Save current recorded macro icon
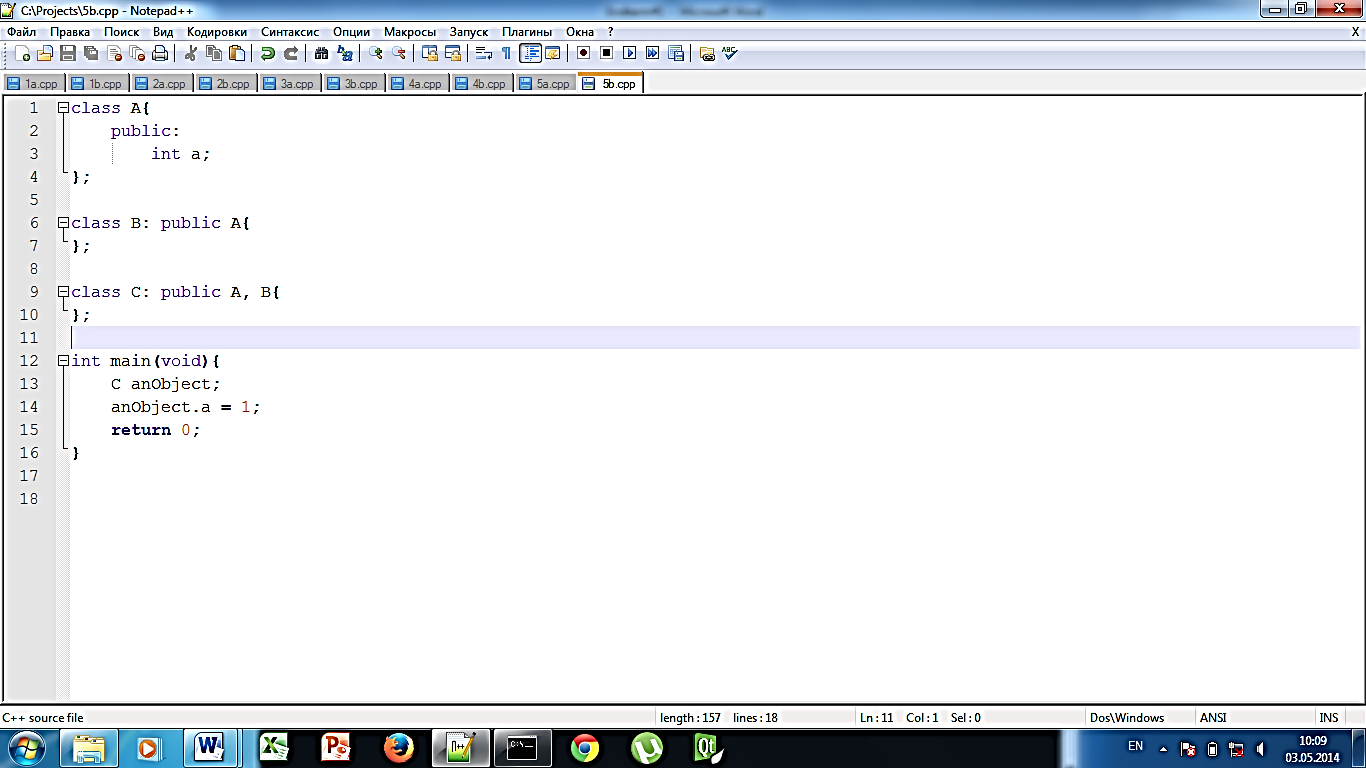This screenshot has width=1366, height=768. point(675,54)
